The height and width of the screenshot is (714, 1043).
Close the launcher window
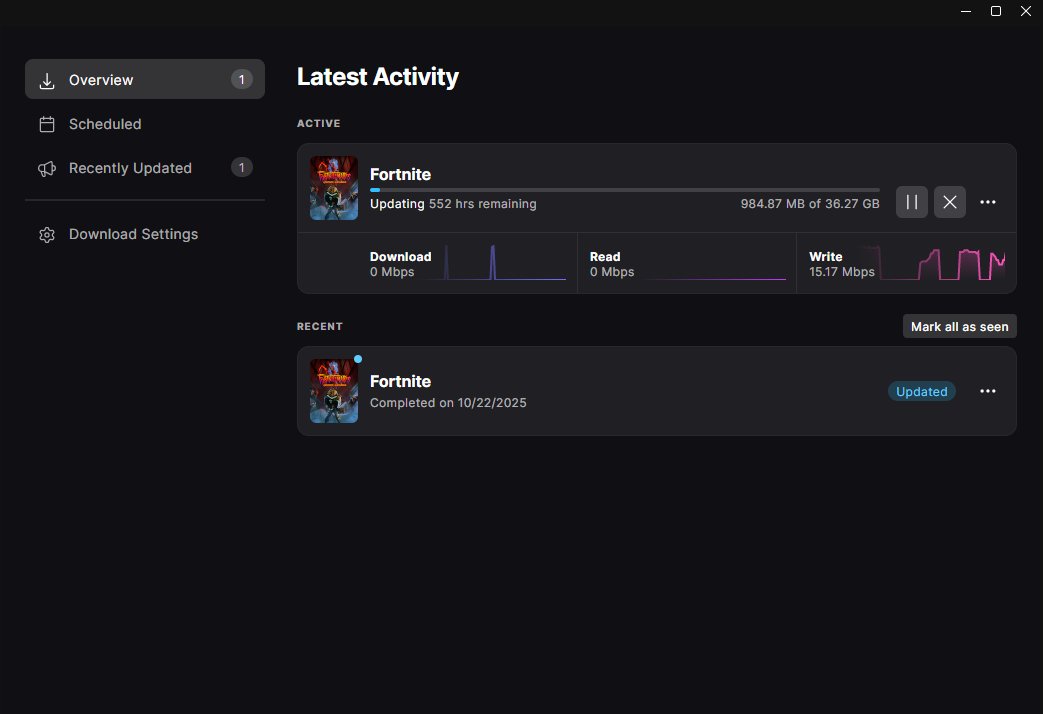[x=1026, y=11]
